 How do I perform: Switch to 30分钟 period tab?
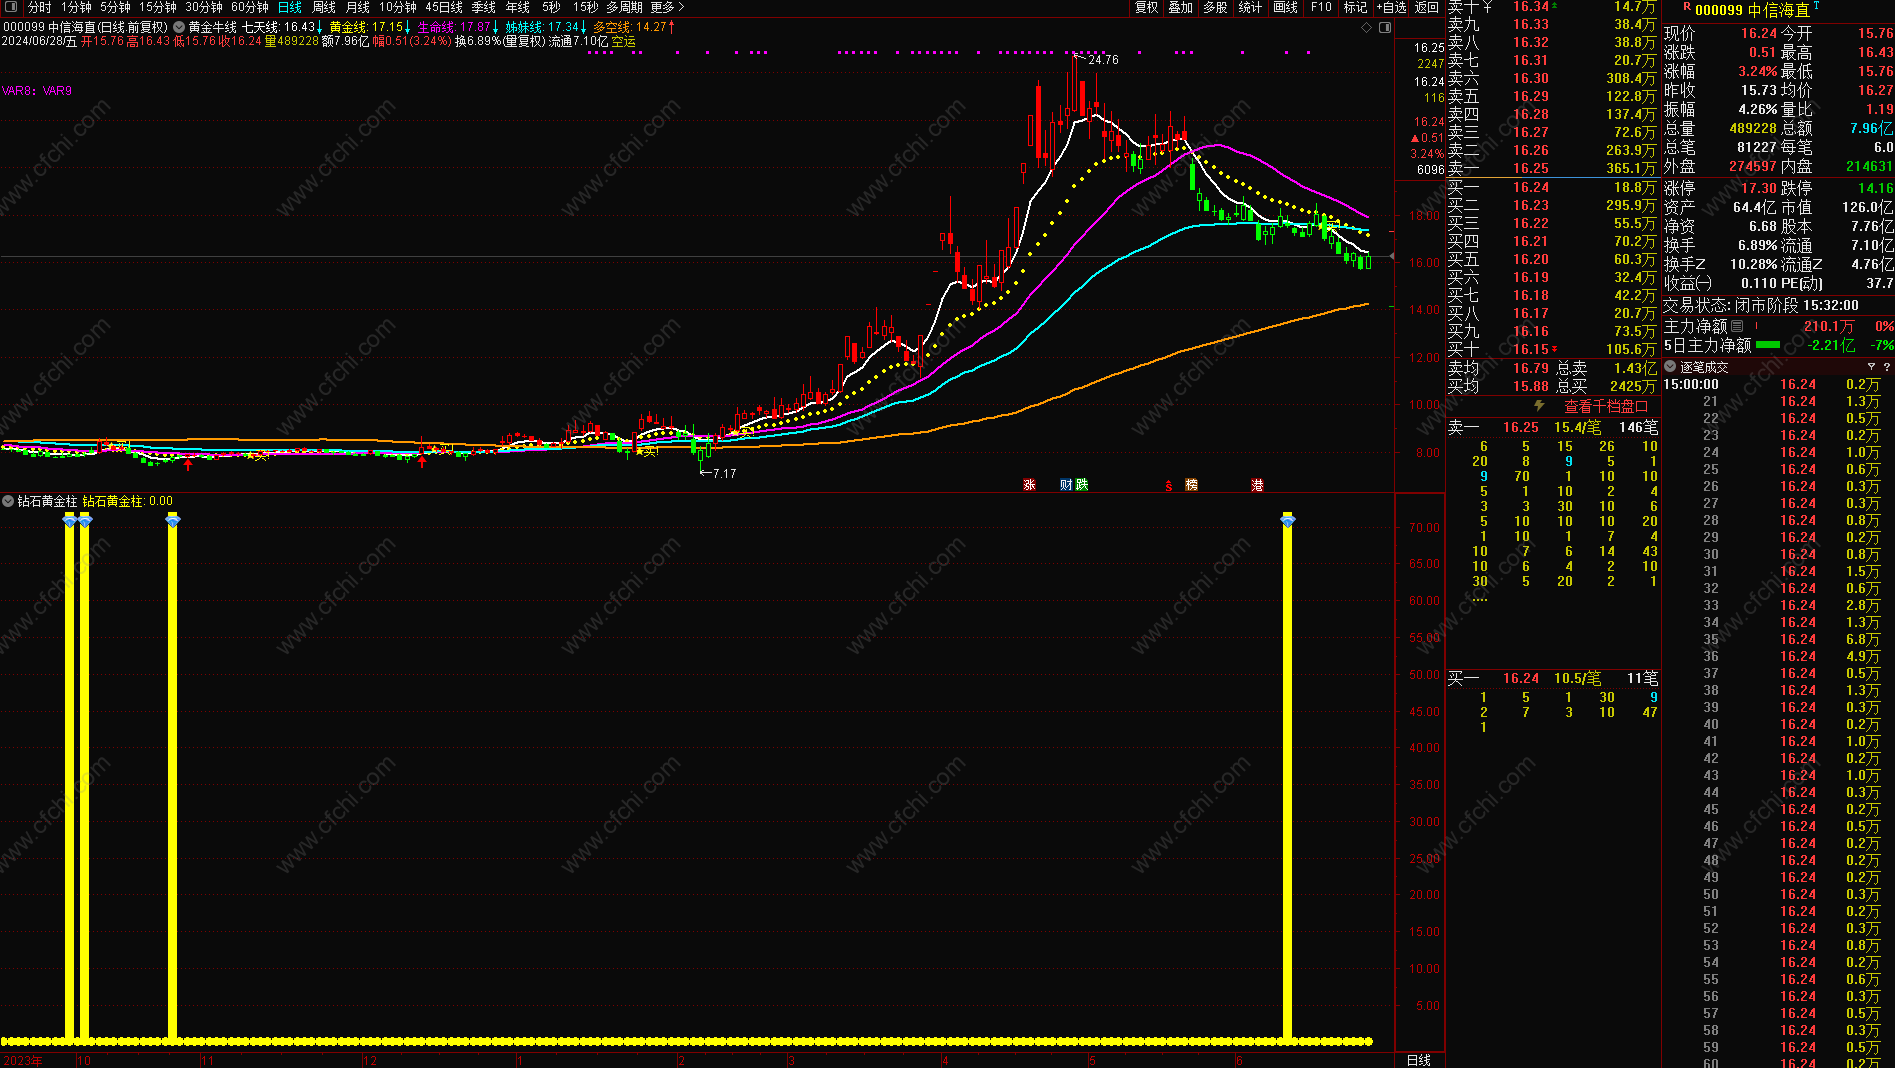[x=204, y=7]
